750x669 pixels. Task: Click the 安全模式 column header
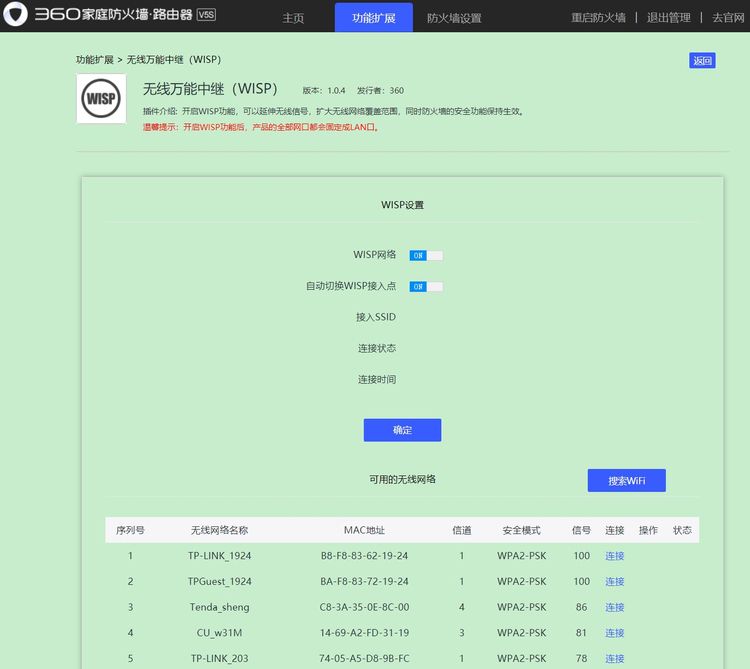[521, 530]
